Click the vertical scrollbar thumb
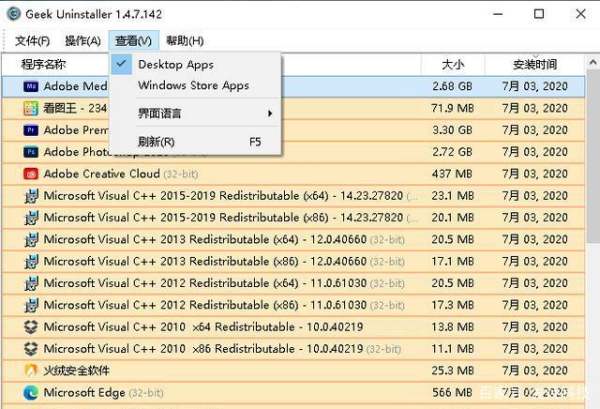Viewport: 600px width, 409px height. point(593,156)
